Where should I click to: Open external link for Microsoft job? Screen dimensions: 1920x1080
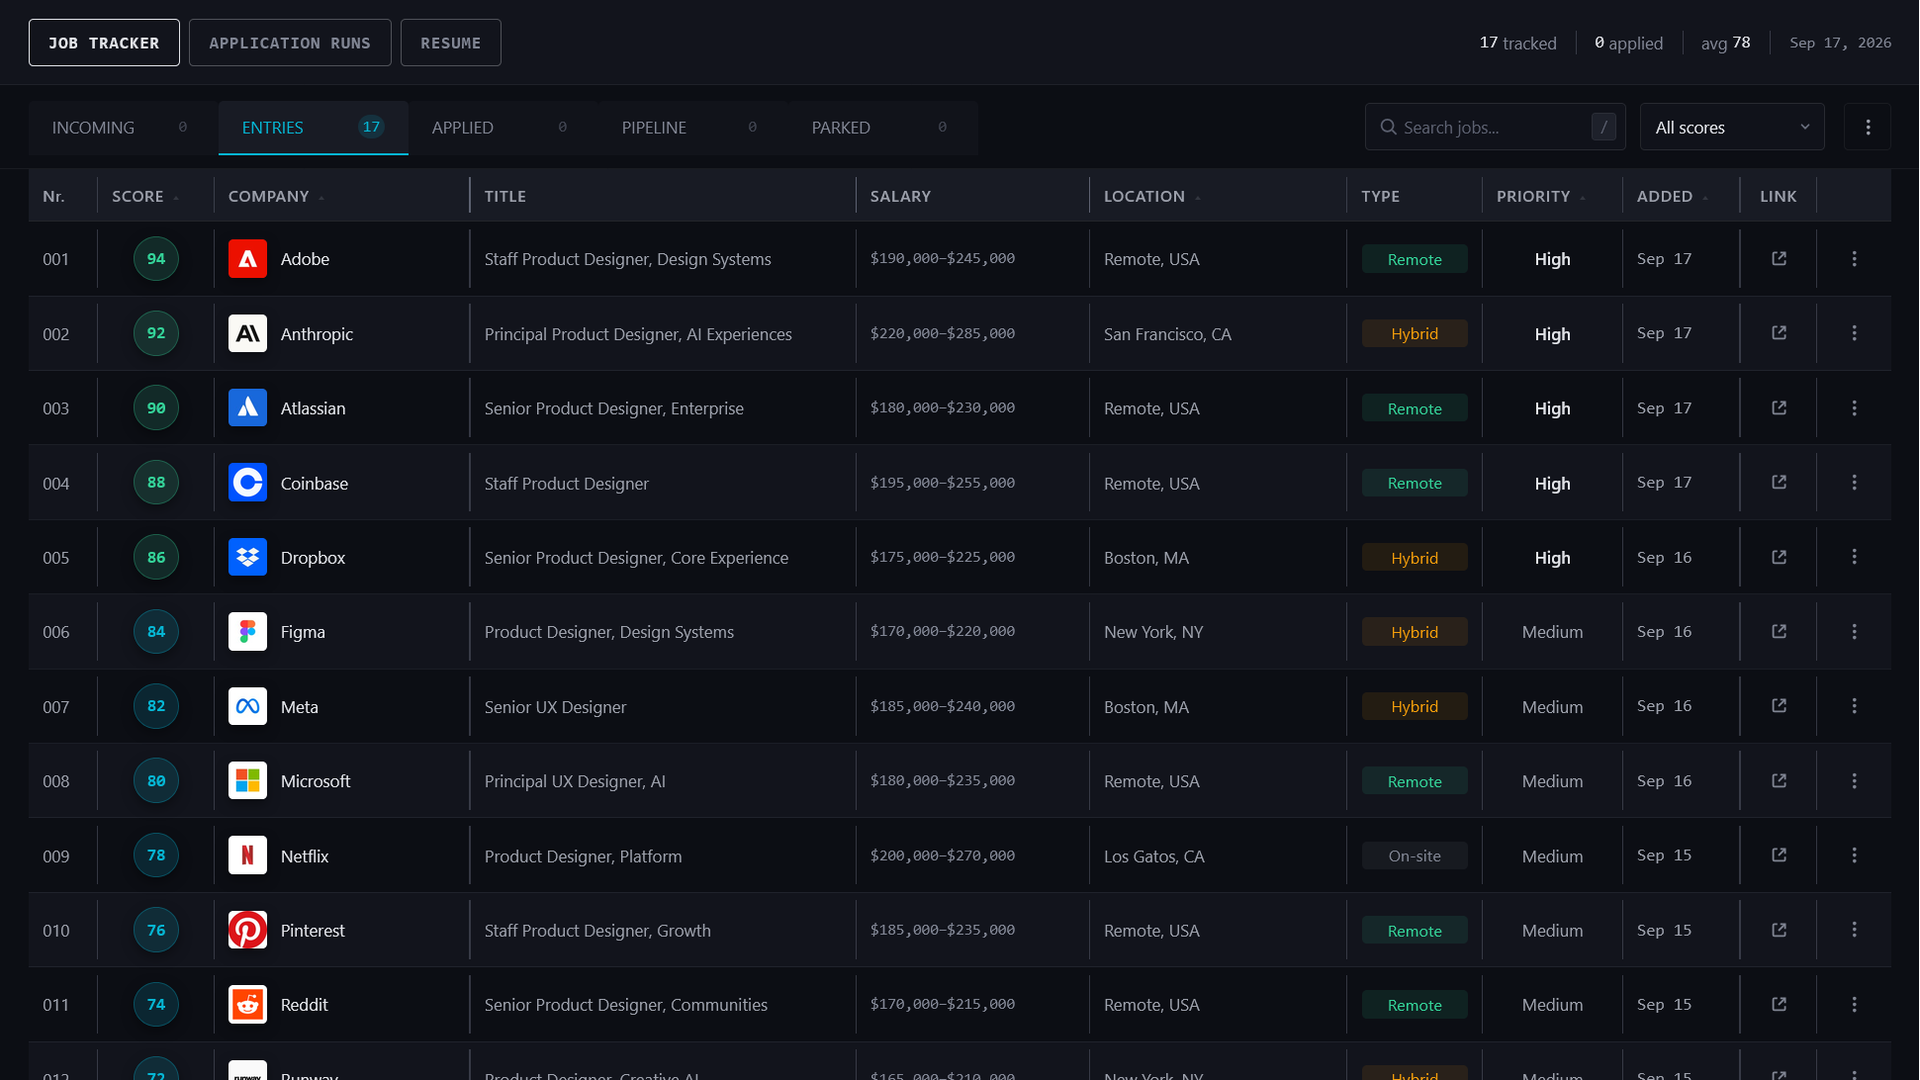click(1779, 781)
